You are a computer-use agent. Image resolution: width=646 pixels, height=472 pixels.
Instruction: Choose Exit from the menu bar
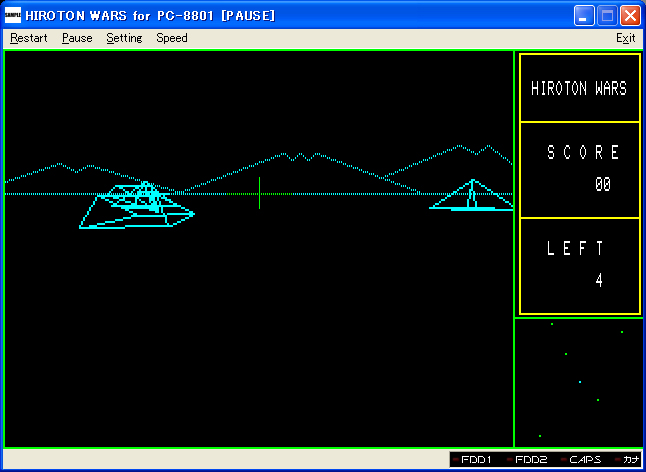click(625, 38)
